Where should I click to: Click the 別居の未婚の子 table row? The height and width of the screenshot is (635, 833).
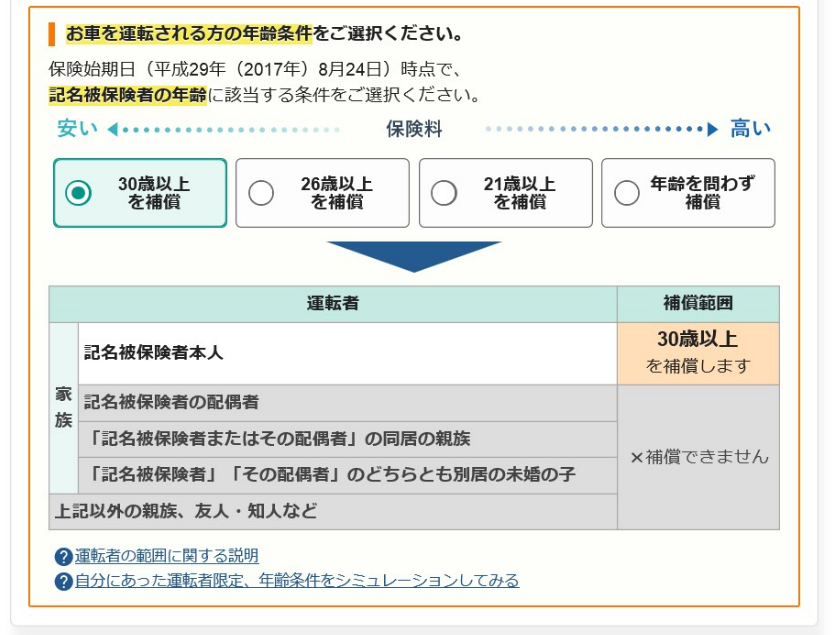pos(347,475)
